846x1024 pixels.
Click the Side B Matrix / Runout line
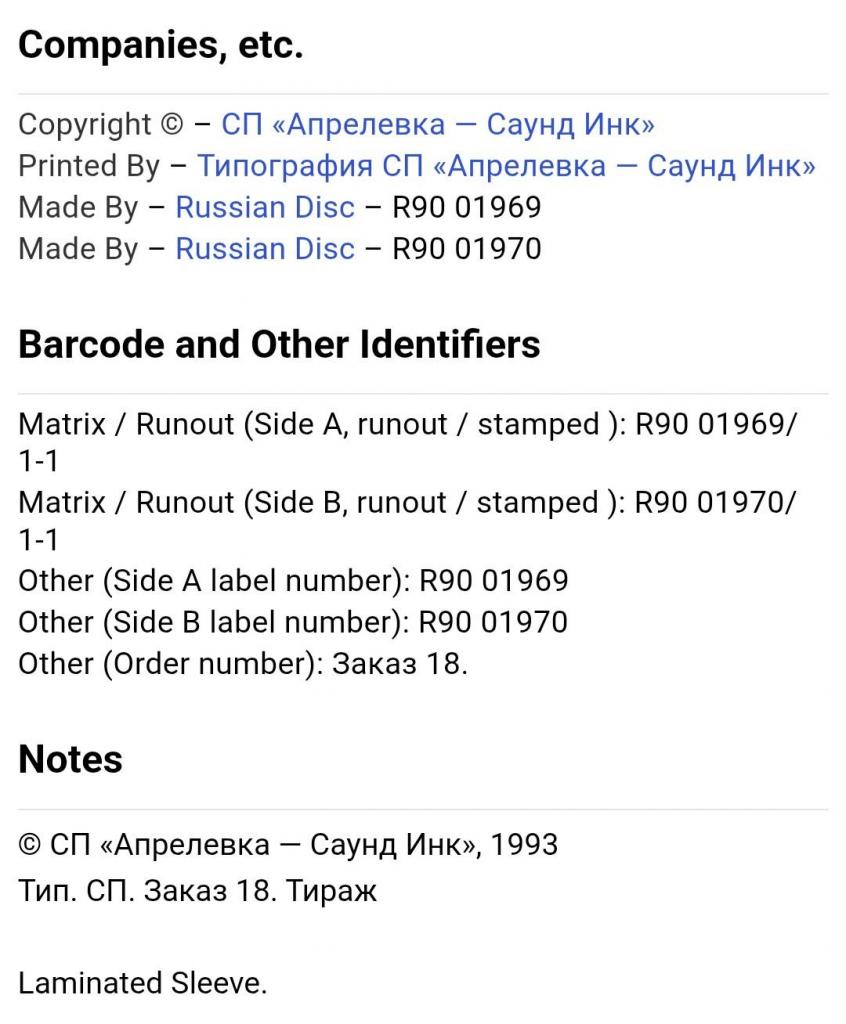click(x=408, y=502)
